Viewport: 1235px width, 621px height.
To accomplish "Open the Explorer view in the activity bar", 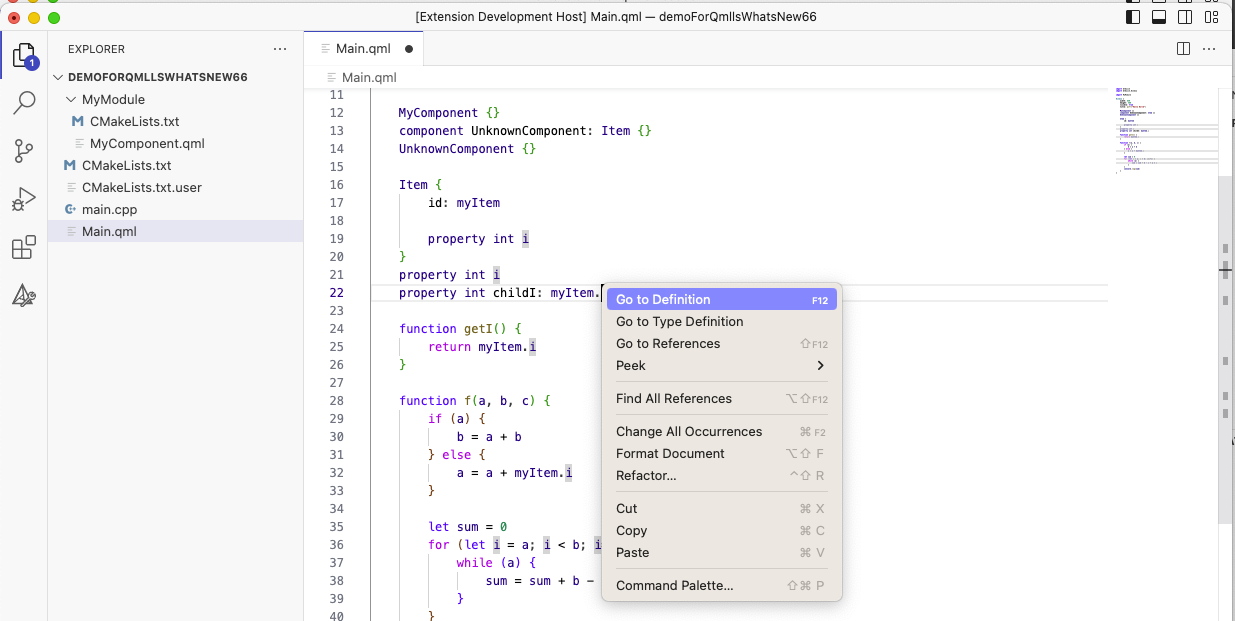I will (24, 57).
